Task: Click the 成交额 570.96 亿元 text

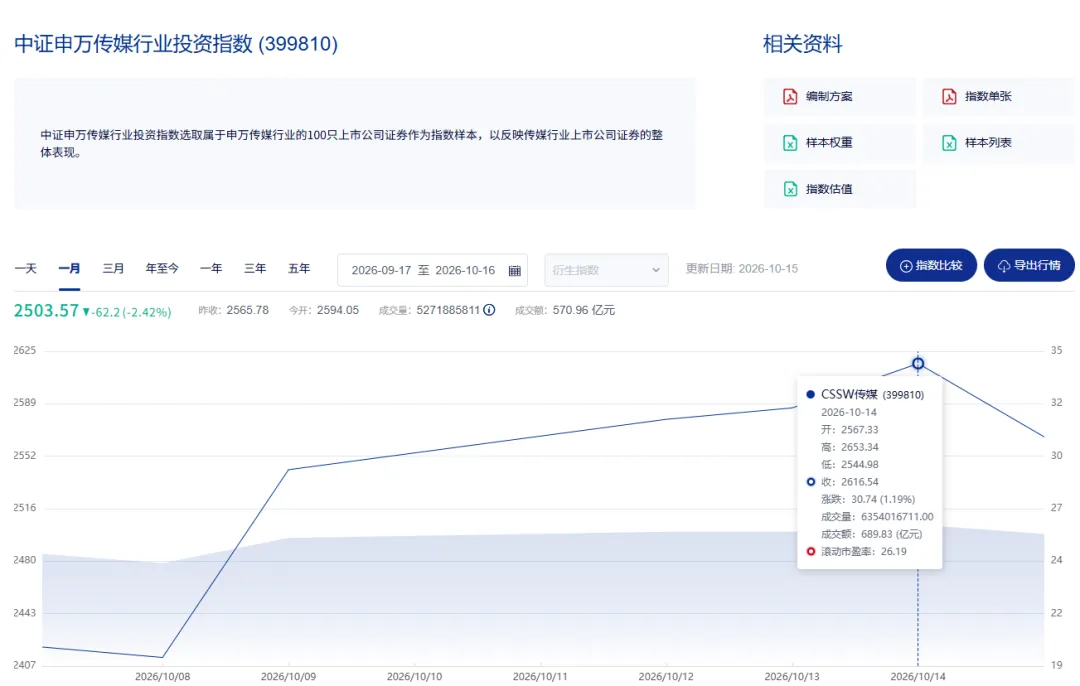Action: click(x=565, y=310)
